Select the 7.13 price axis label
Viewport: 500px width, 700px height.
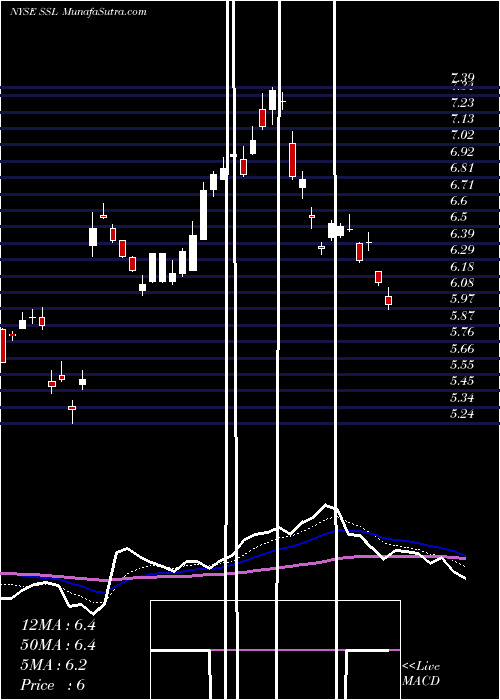tap(462, 119)
